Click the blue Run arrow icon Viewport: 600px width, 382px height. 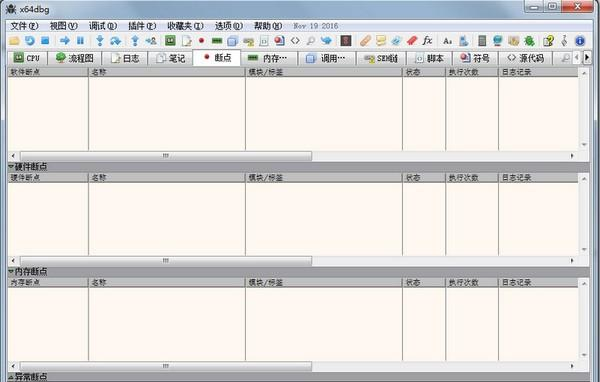click(65, 41)
